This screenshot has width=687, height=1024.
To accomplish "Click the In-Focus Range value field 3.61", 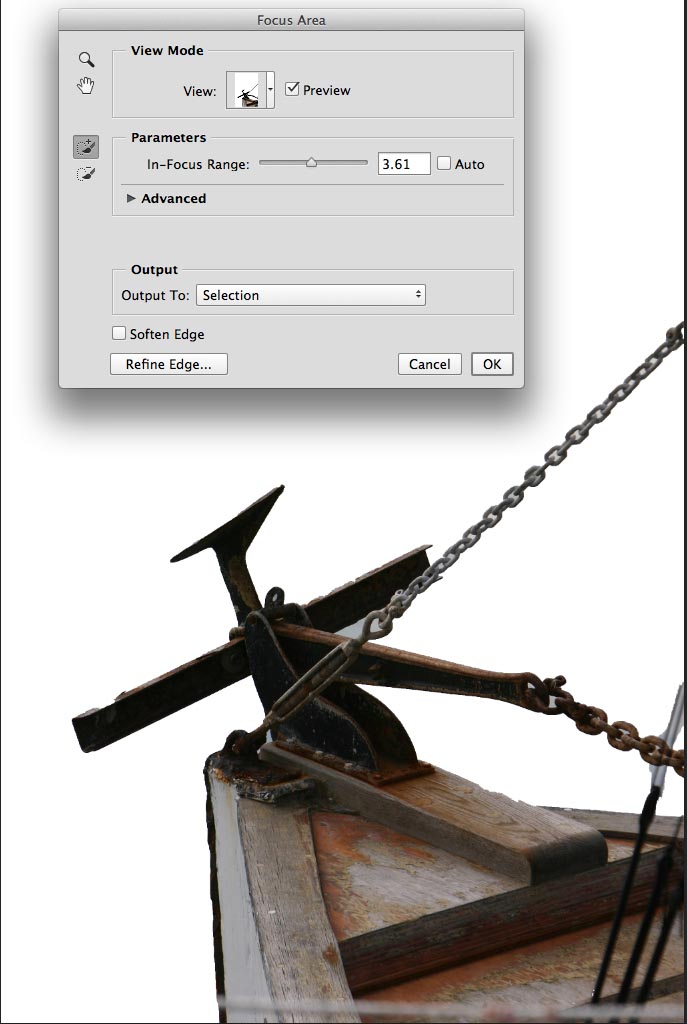I will pyautogui.click(x=404, y=164).
